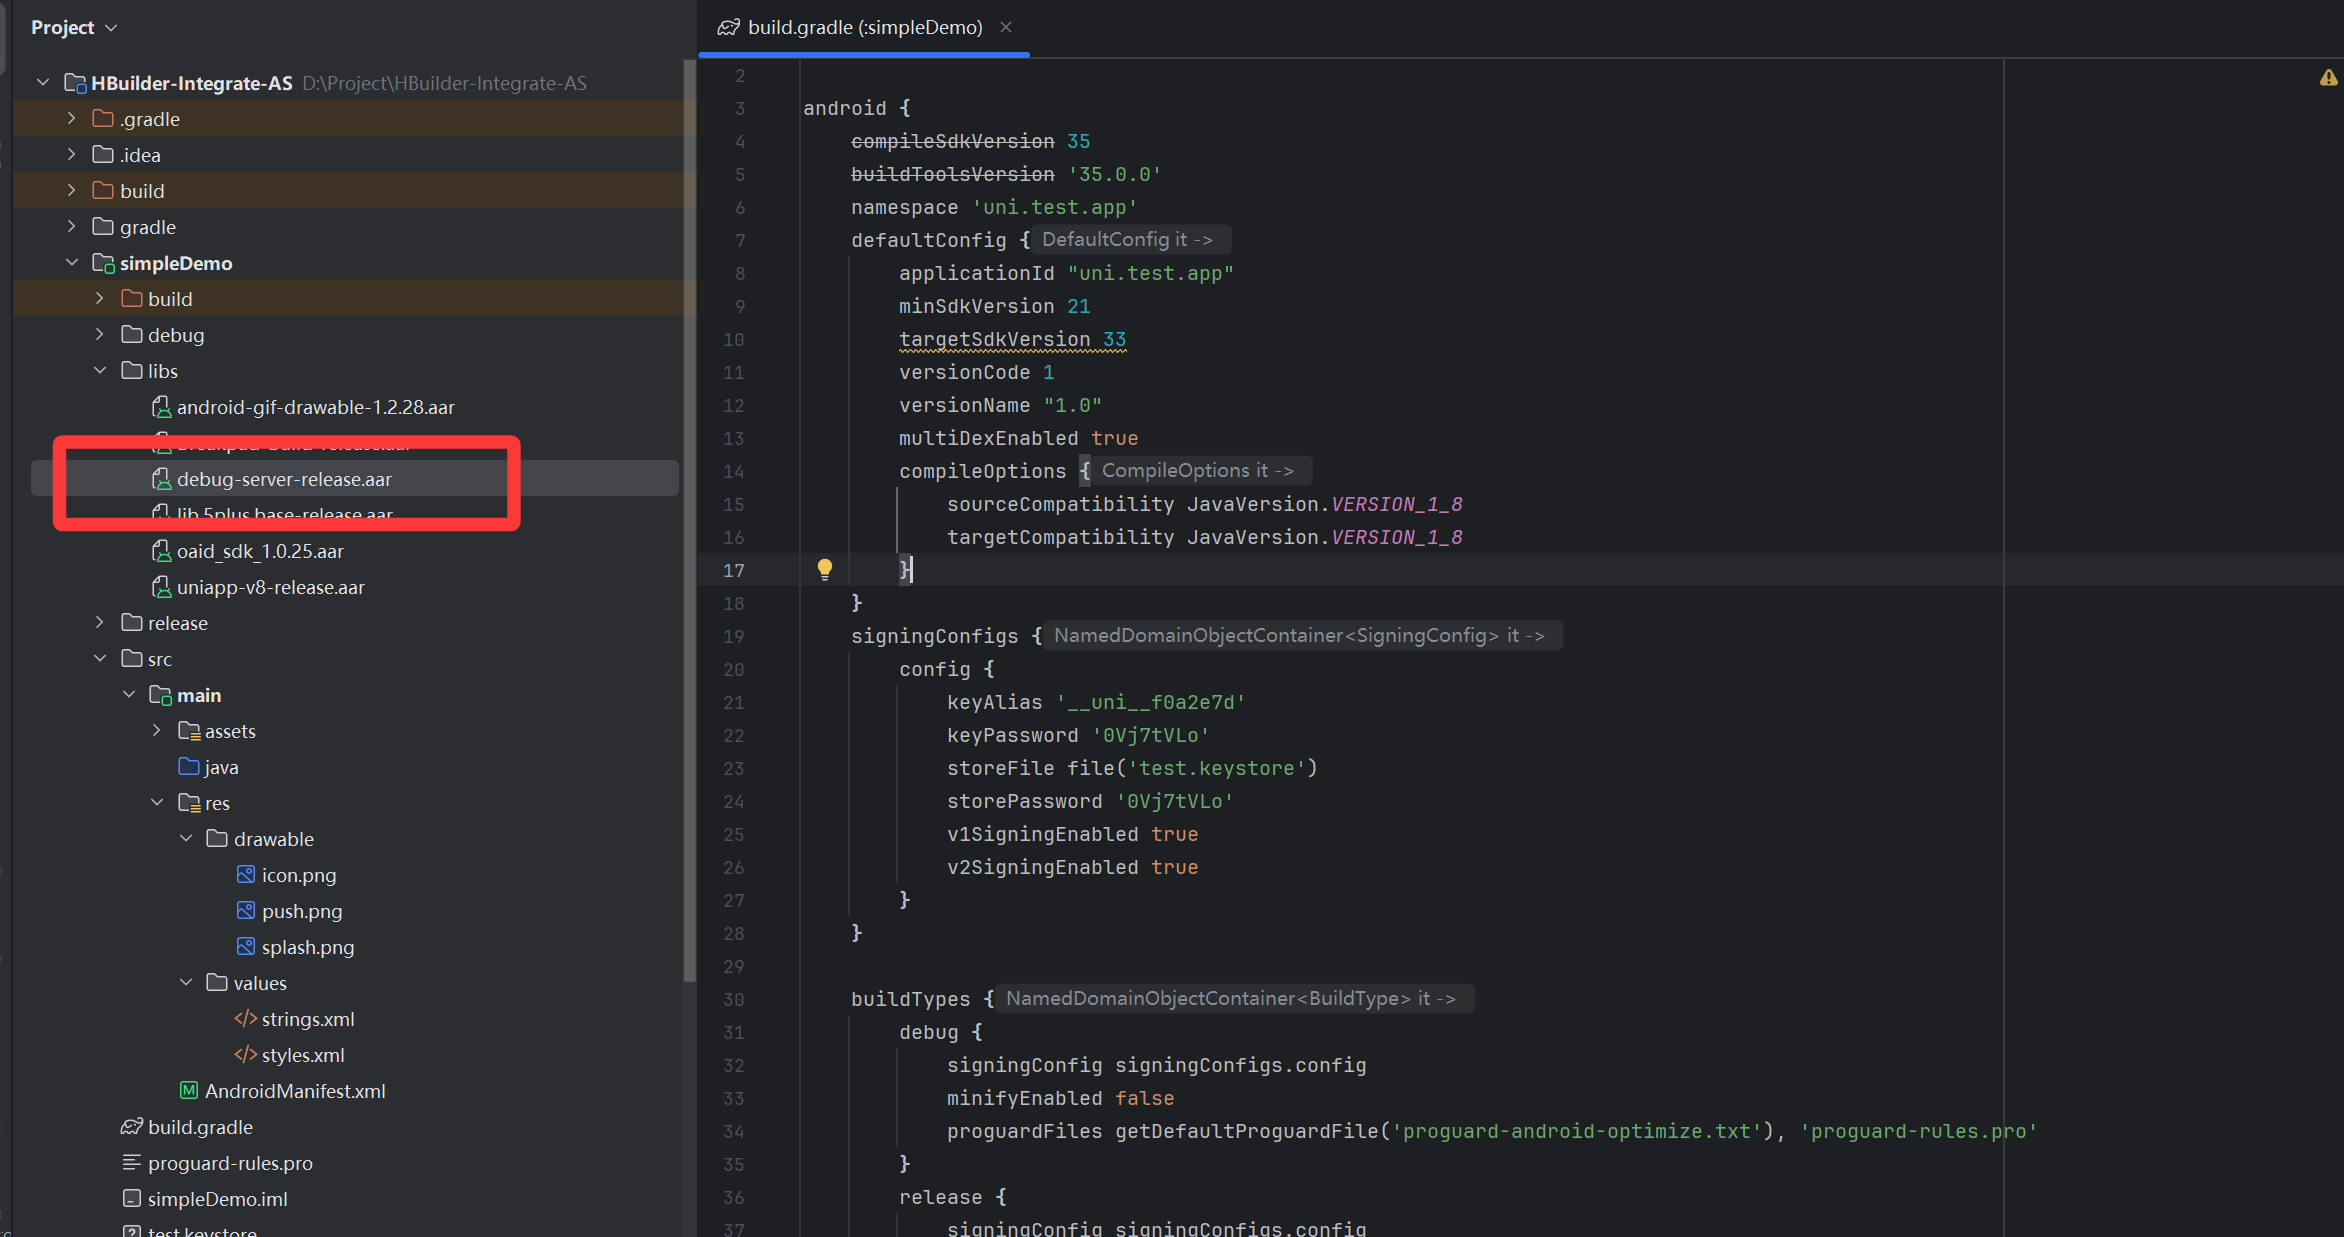Switch to build.gradle (:simpleDemo) editor tab
2344x1237 pixels.
tap(864, 27)
